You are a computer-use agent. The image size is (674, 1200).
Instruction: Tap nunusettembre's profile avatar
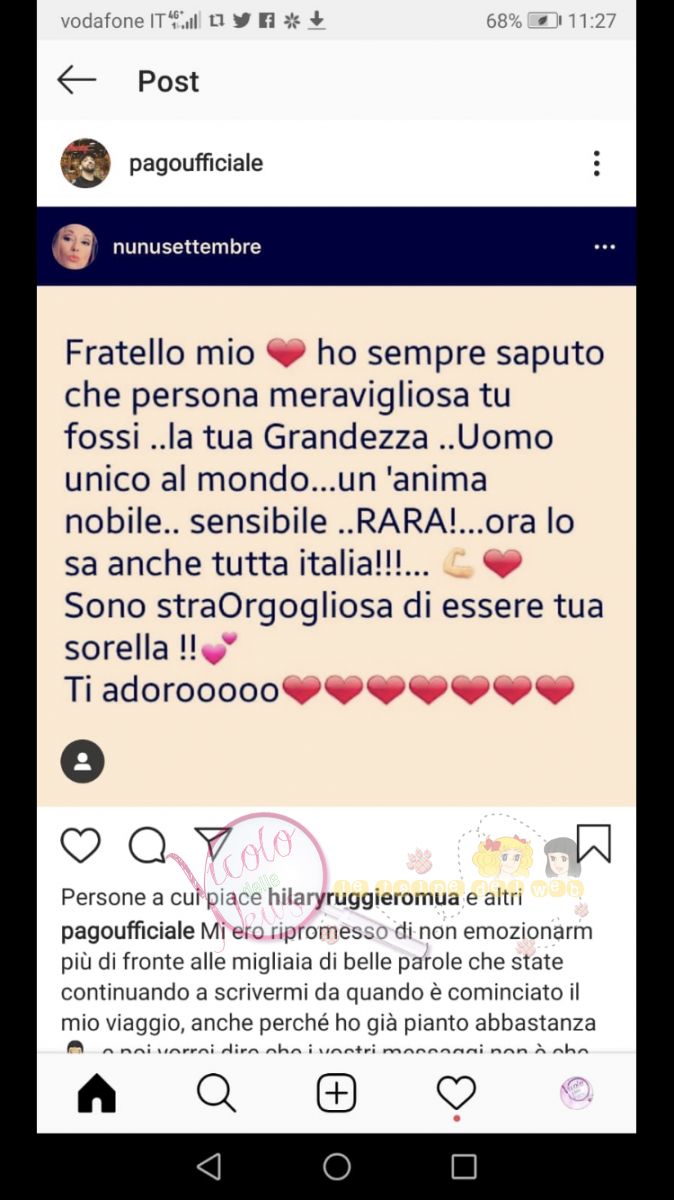74,246
